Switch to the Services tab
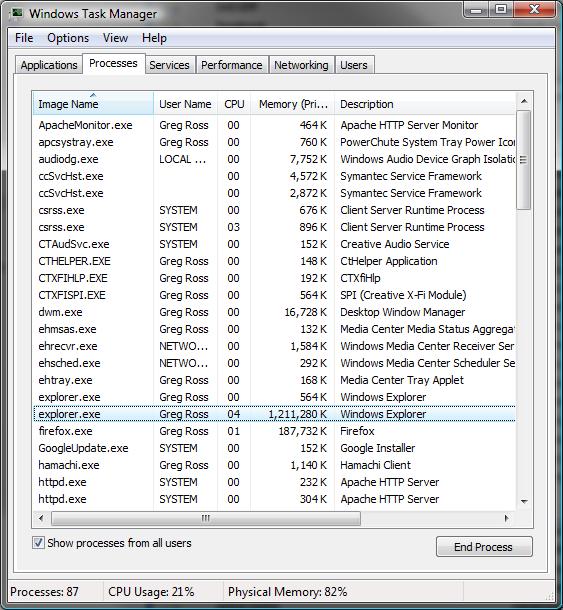 [169, 65]
